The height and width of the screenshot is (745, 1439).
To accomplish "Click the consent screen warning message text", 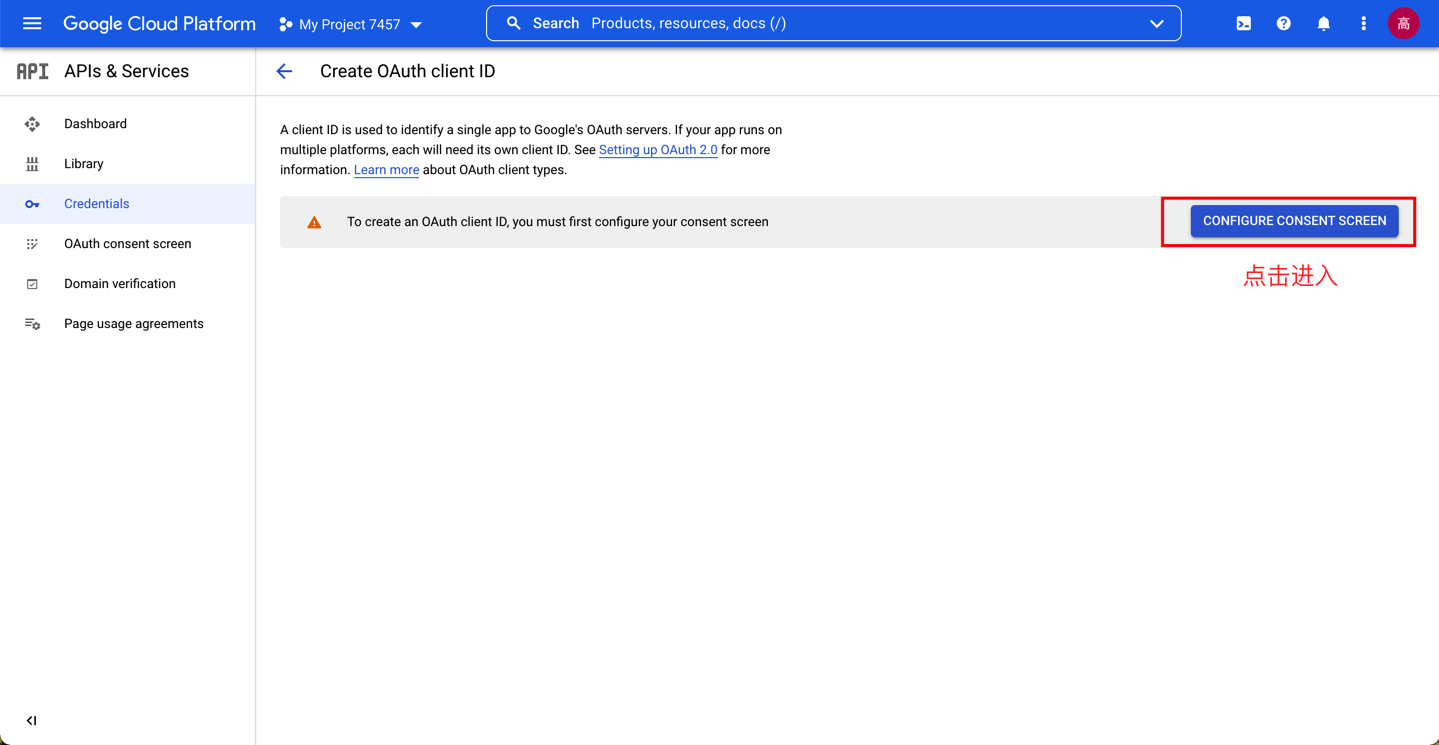I will [x=558, y=222].
